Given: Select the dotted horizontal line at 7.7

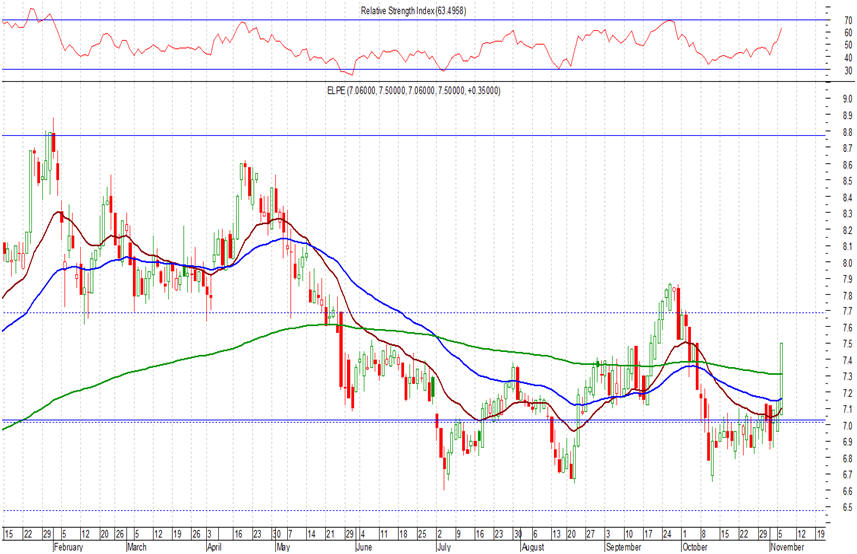Looking at the screenshot, I should pyautogui.click(x=400, y=313).
